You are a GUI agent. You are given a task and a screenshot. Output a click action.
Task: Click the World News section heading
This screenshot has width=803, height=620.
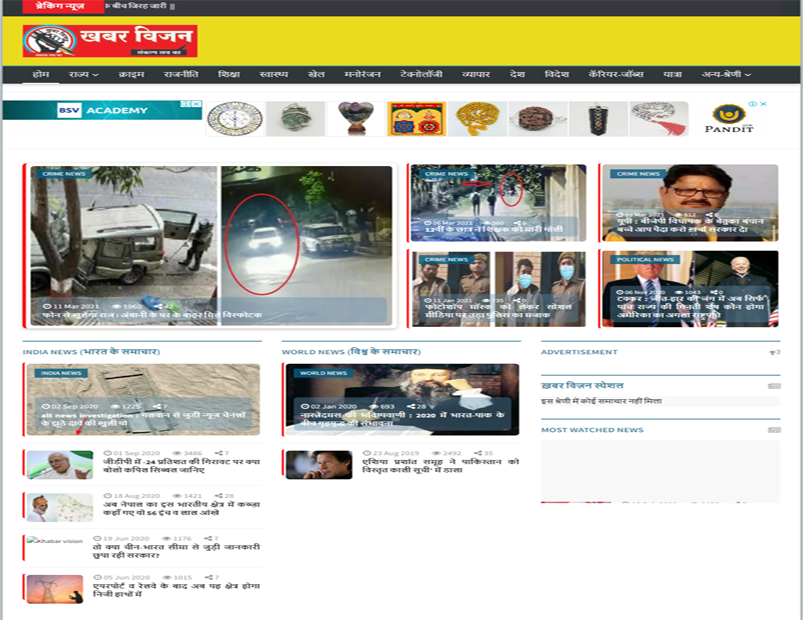(351, 352)
